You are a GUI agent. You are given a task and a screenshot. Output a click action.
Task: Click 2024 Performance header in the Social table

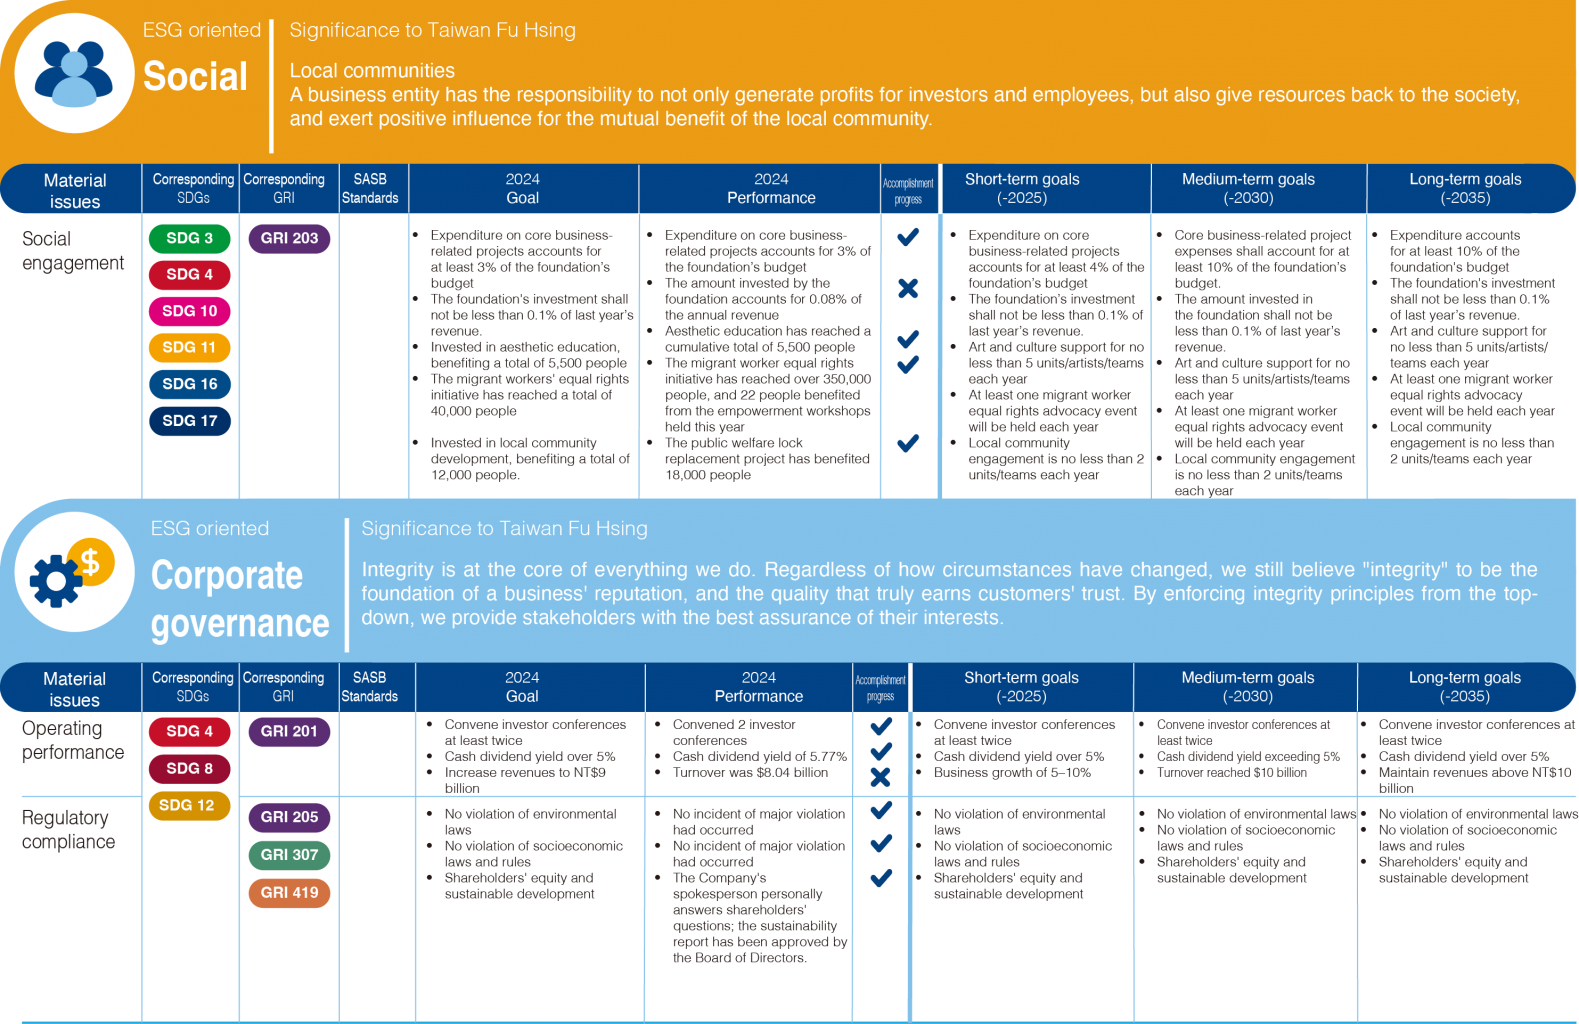coord(770,188)
